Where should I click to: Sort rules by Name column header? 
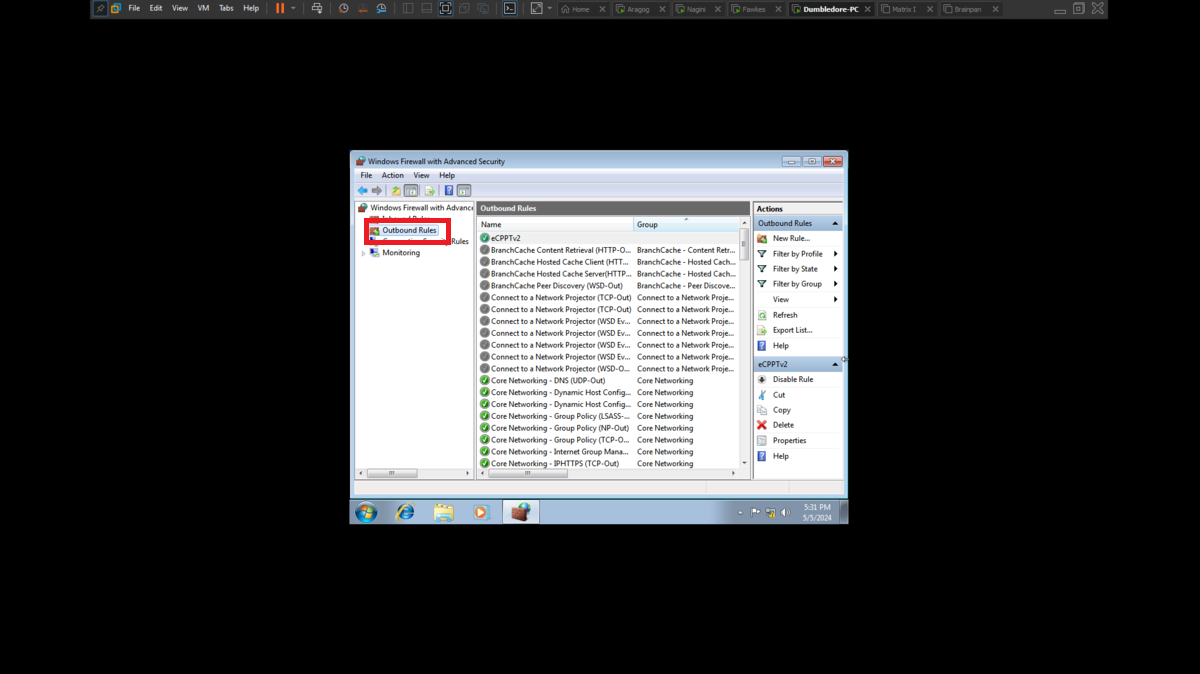[555, 224]
